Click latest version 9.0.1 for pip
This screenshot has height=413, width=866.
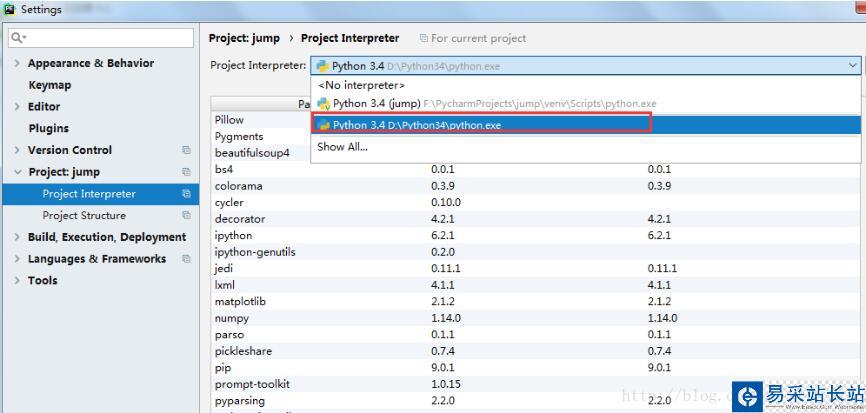point(659,368)
